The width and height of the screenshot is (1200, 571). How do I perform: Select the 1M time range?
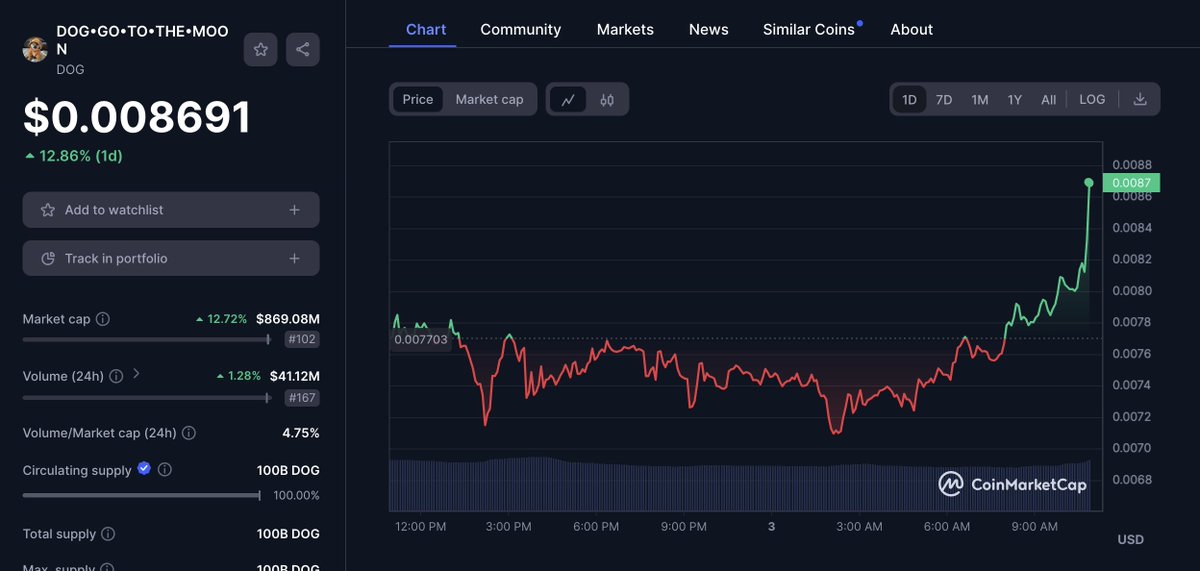[980, 99]
